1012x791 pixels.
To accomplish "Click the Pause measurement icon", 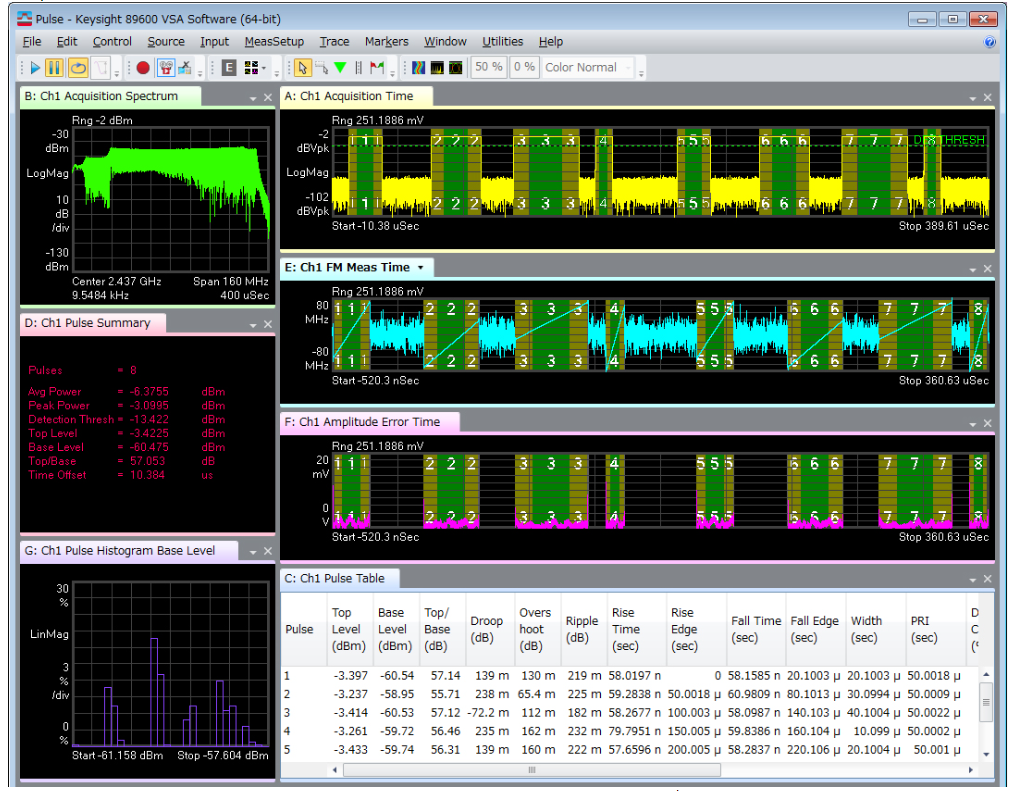I will (55, 68).
